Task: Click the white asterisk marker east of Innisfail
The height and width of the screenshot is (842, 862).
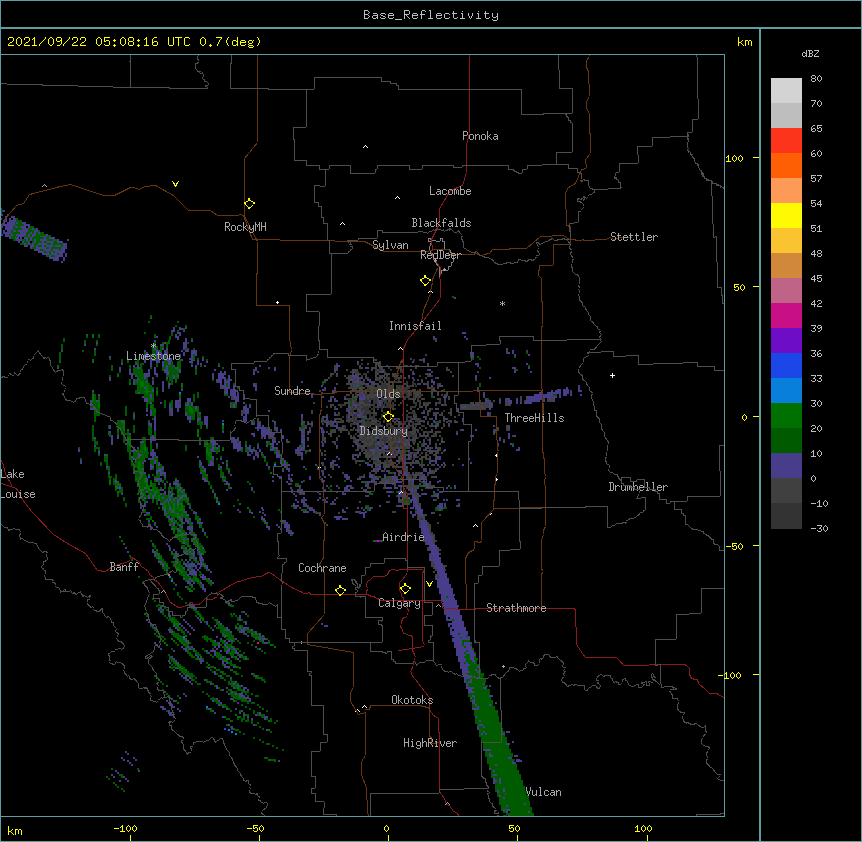Action: pyautogui.click(x=502, y=303)
